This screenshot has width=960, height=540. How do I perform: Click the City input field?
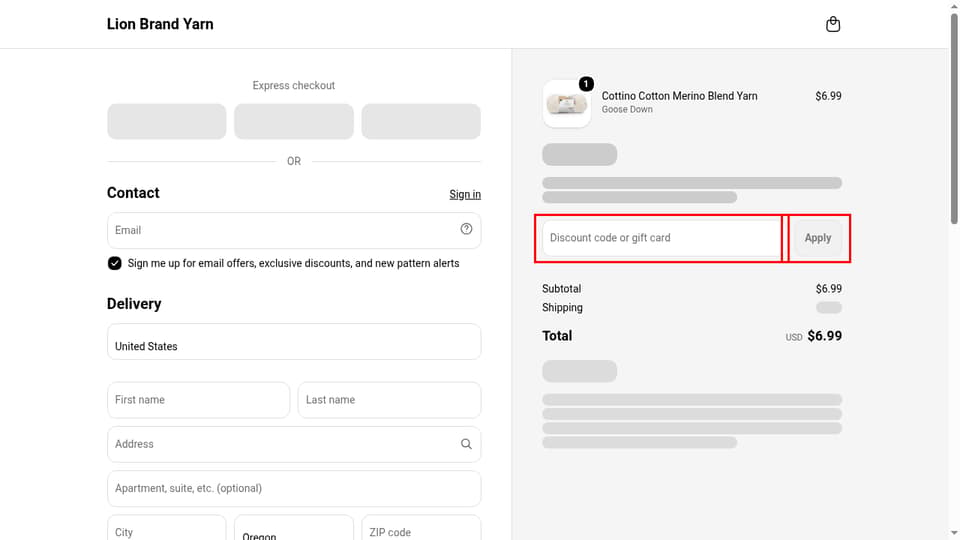(x=167, y=528)
